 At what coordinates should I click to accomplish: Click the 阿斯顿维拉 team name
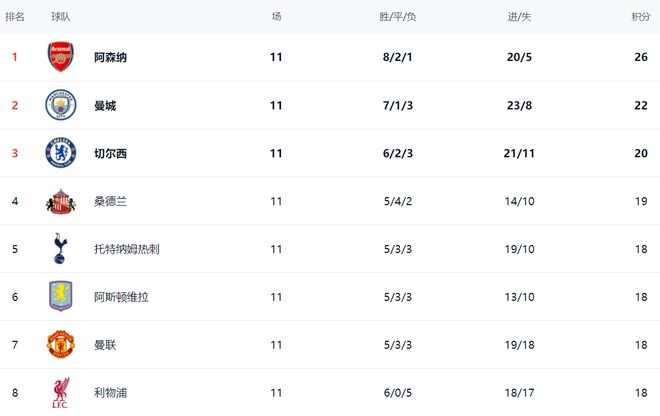[121, 297]
